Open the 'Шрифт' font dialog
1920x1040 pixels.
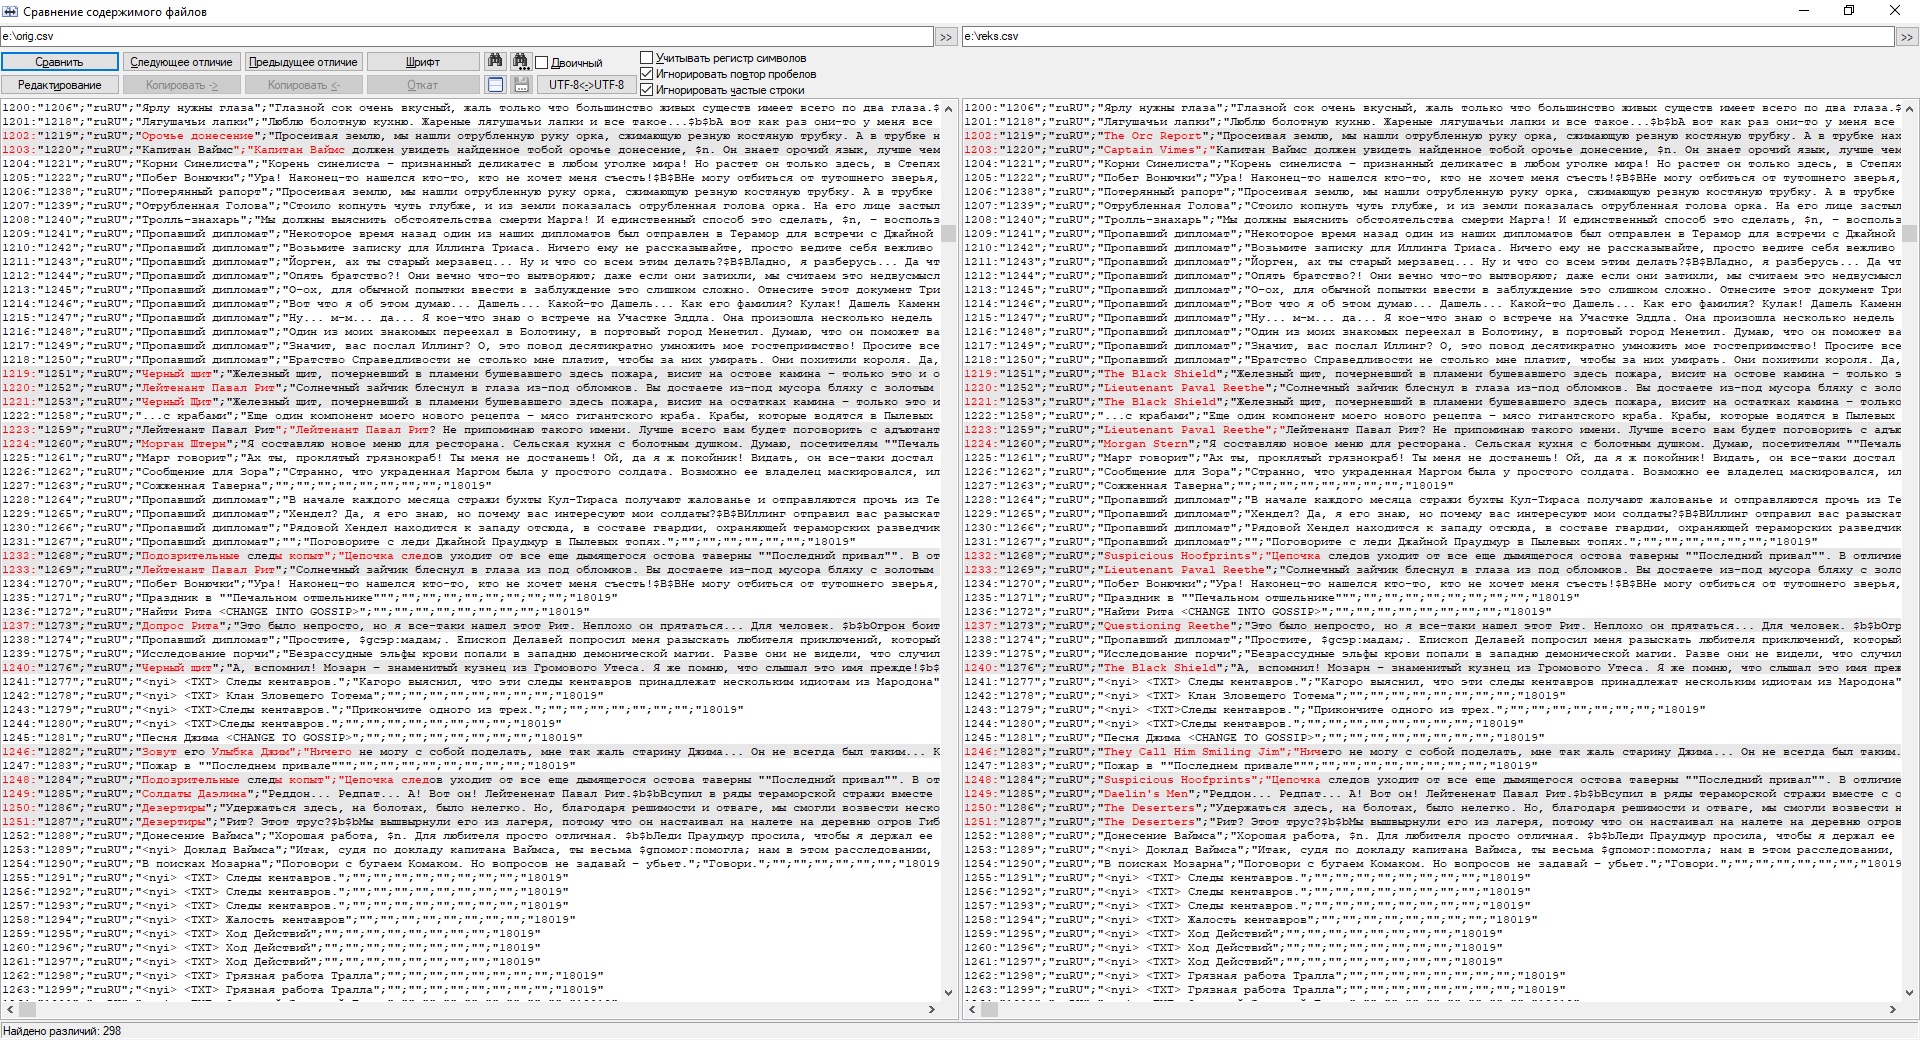pos(423,62)
